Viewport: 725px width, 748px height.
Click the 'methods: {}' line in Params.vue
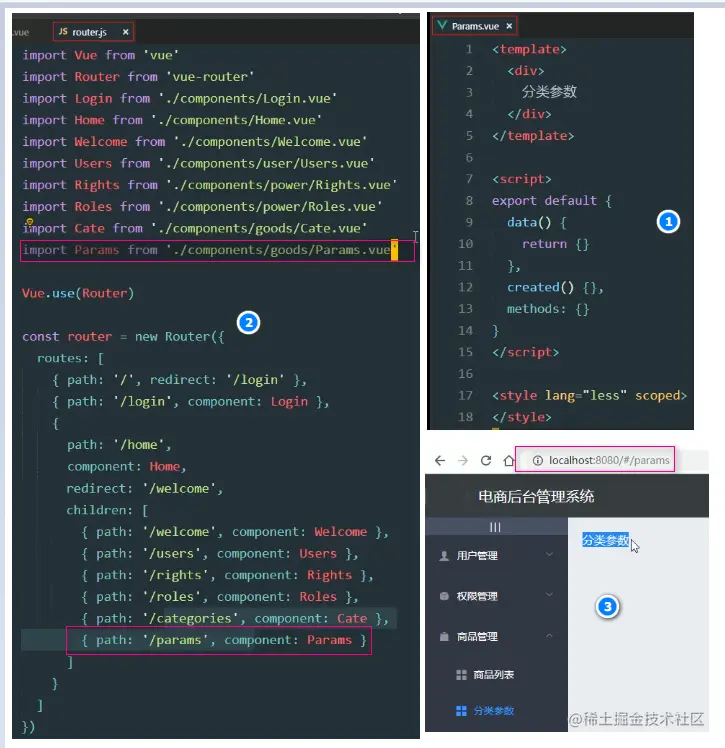pos(548,309)
